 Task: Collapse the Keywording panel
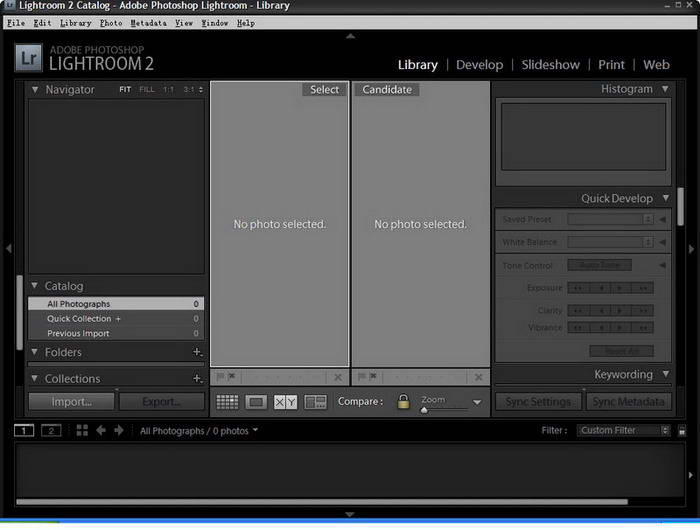(x=666, y=374)
